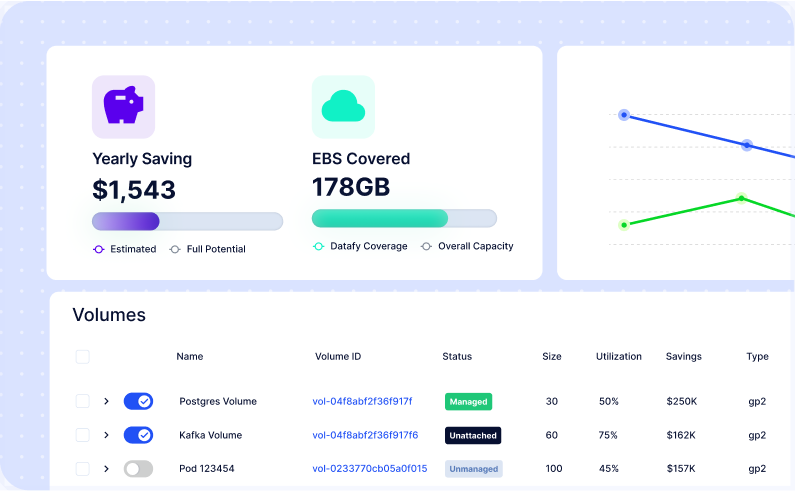Click the $157K savings value
795x491 pixels.
(x=681, y=469)
